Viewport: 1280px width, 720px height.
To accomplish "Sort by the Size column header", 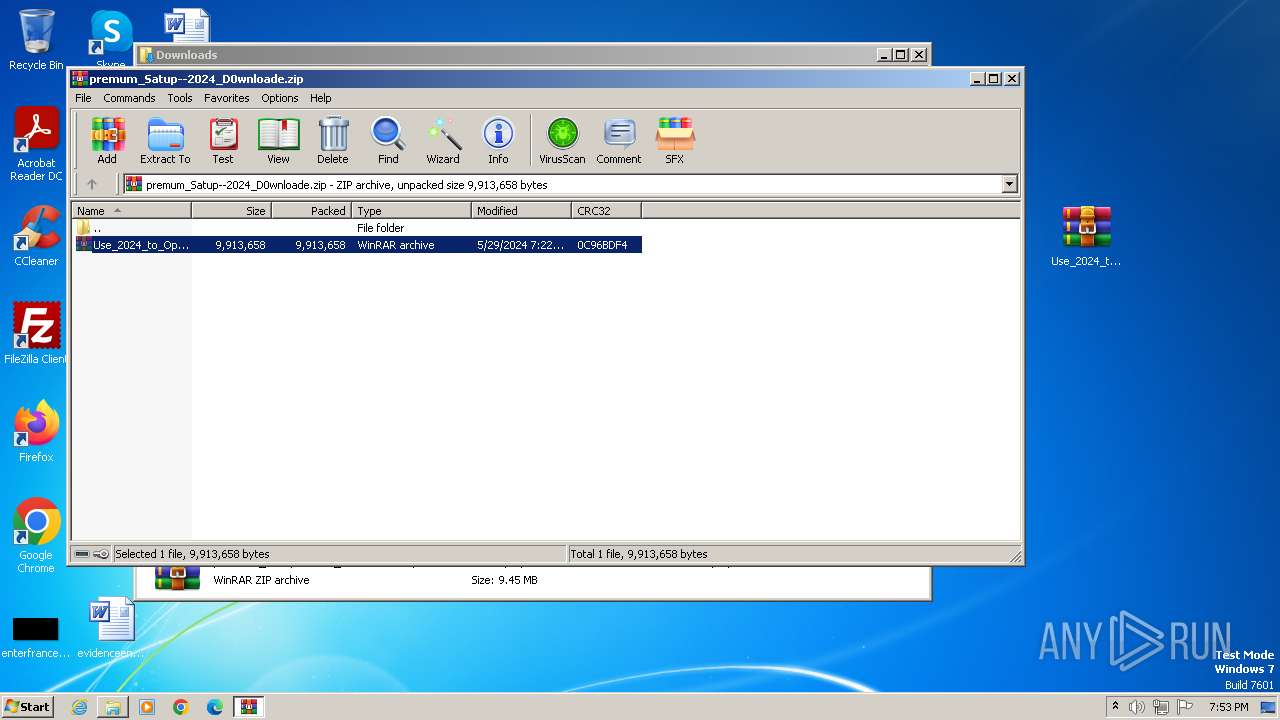I will pyautogui.click(x=231, y=211).
